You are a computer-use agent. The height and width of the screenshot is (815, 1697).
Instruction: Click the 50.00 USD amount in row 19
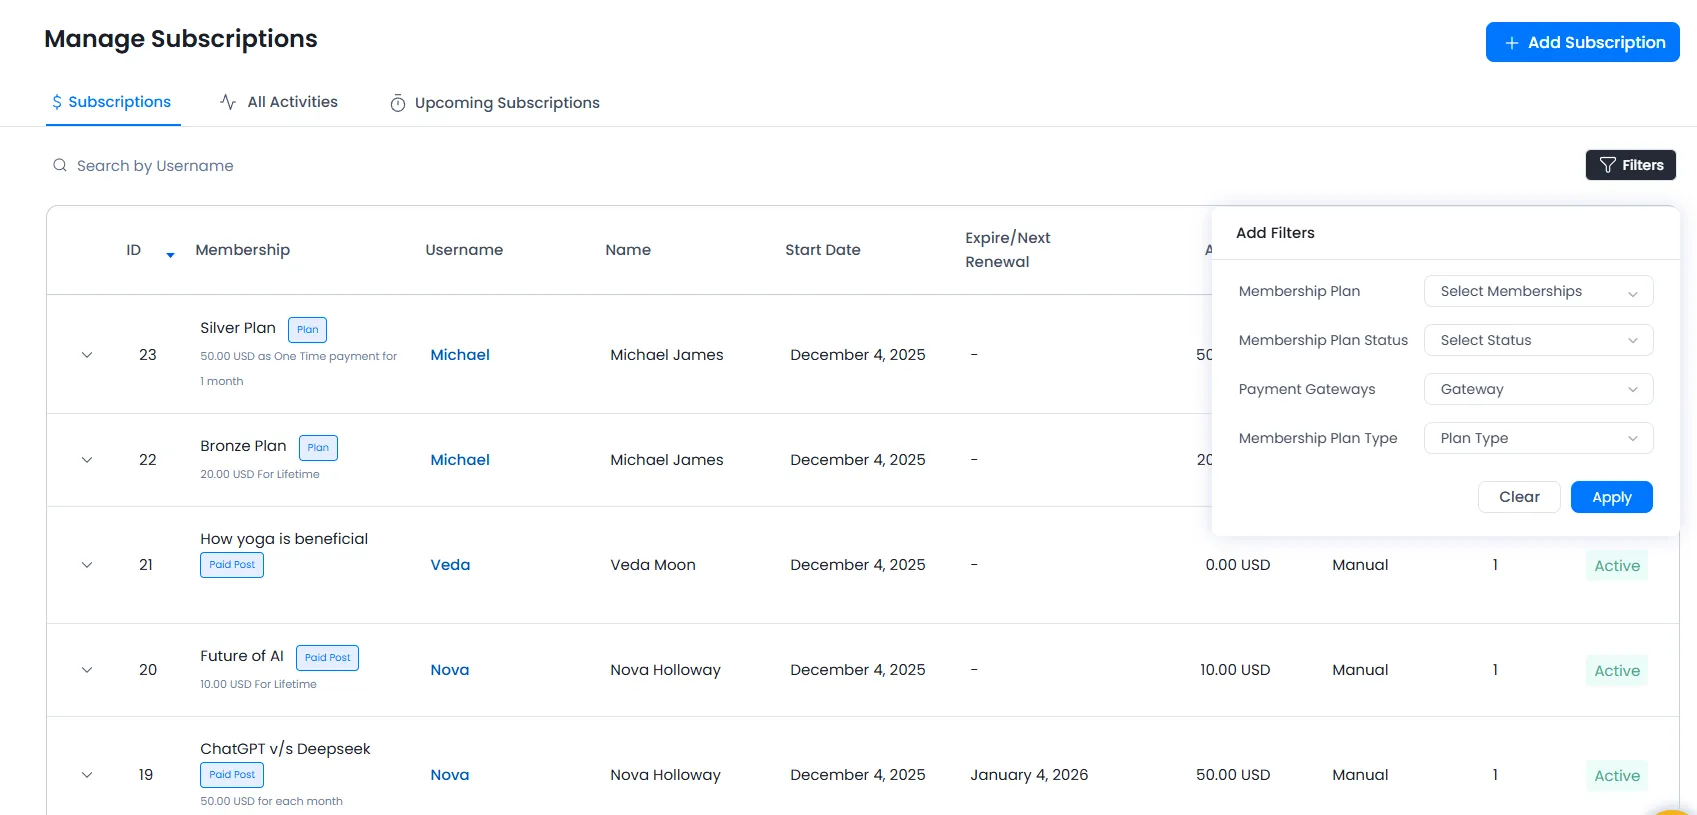click(1233, 775)
